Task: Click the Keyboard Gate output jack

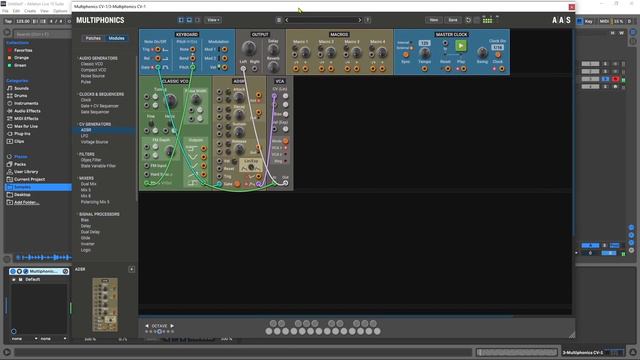Action: (x=158, y=67)
